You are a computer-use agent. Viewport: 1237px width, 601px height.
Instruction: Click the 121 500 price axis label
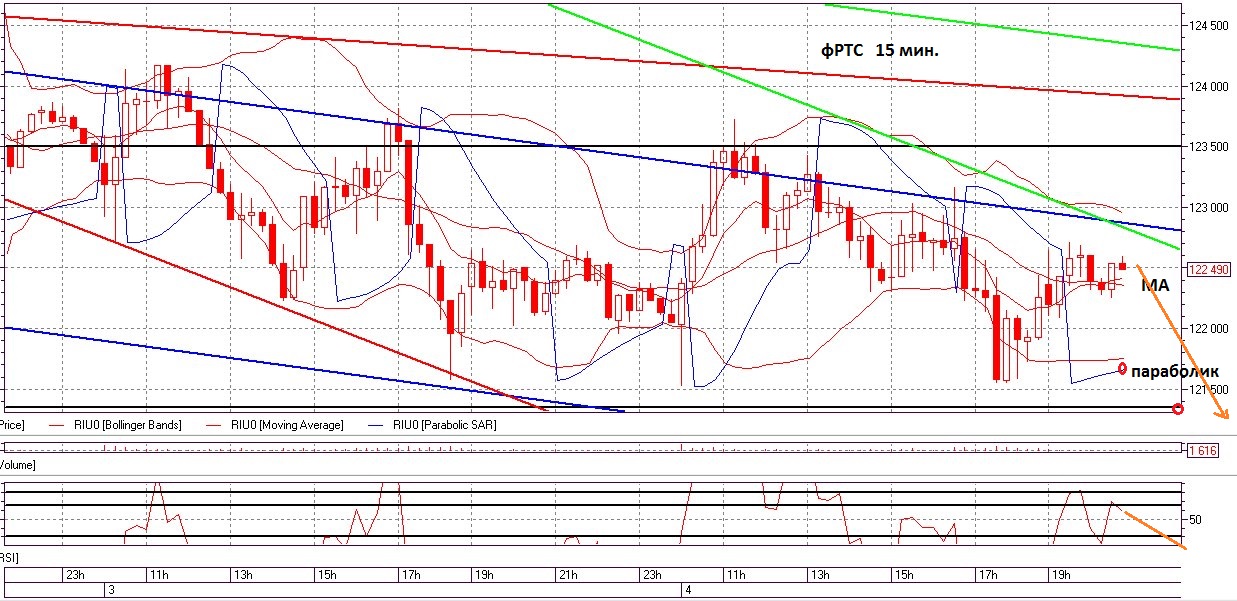click(x=1209, y=390)
